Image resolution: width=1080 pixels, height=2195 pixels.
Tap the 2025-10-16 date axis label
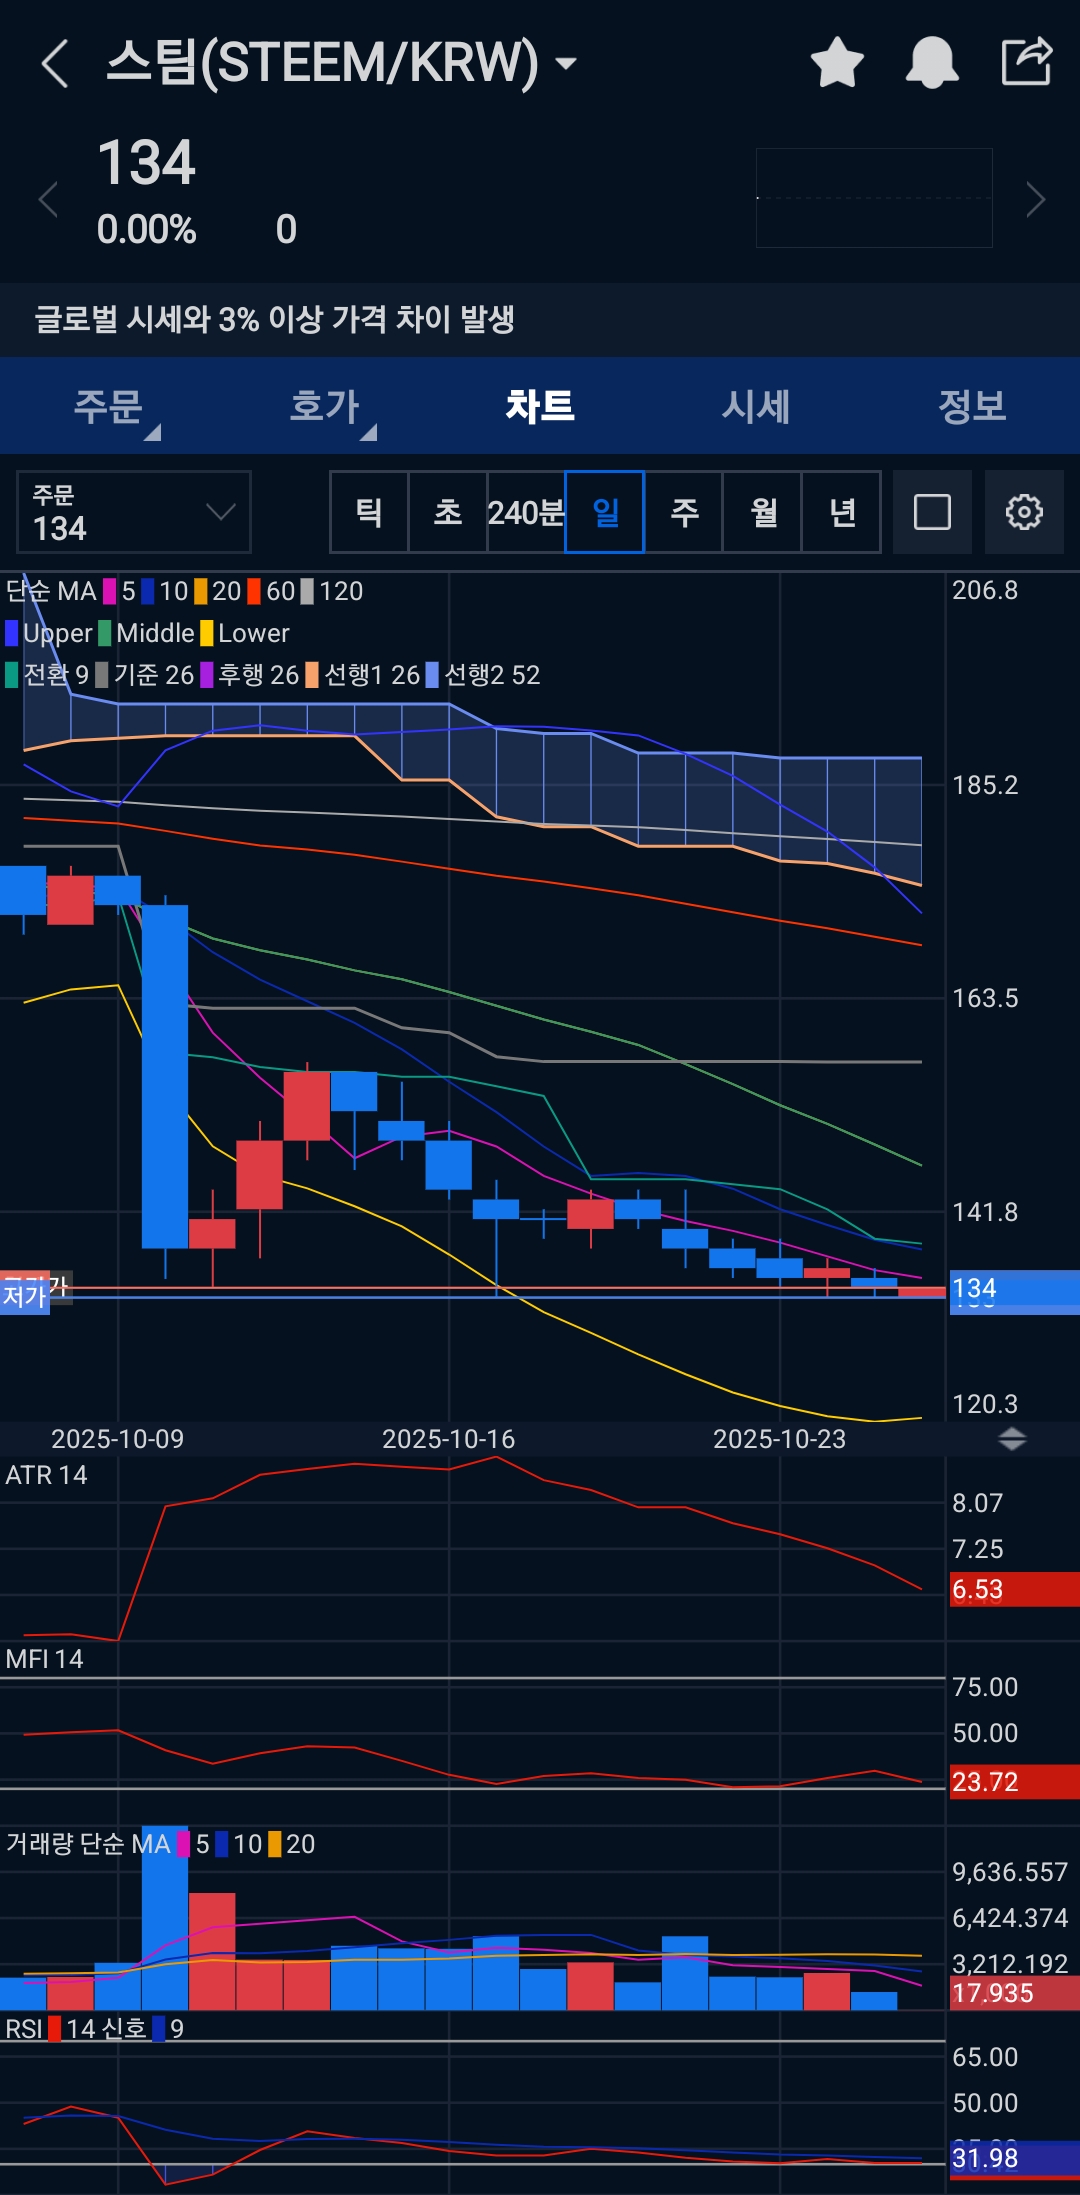point(448,1439)
